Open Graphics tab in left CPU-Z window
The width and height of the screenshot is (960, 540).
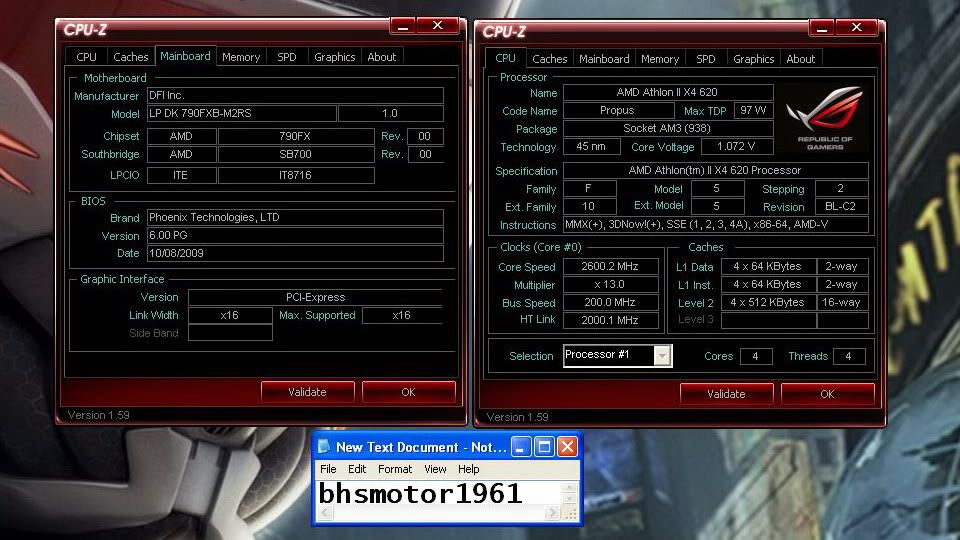(334, 57)
